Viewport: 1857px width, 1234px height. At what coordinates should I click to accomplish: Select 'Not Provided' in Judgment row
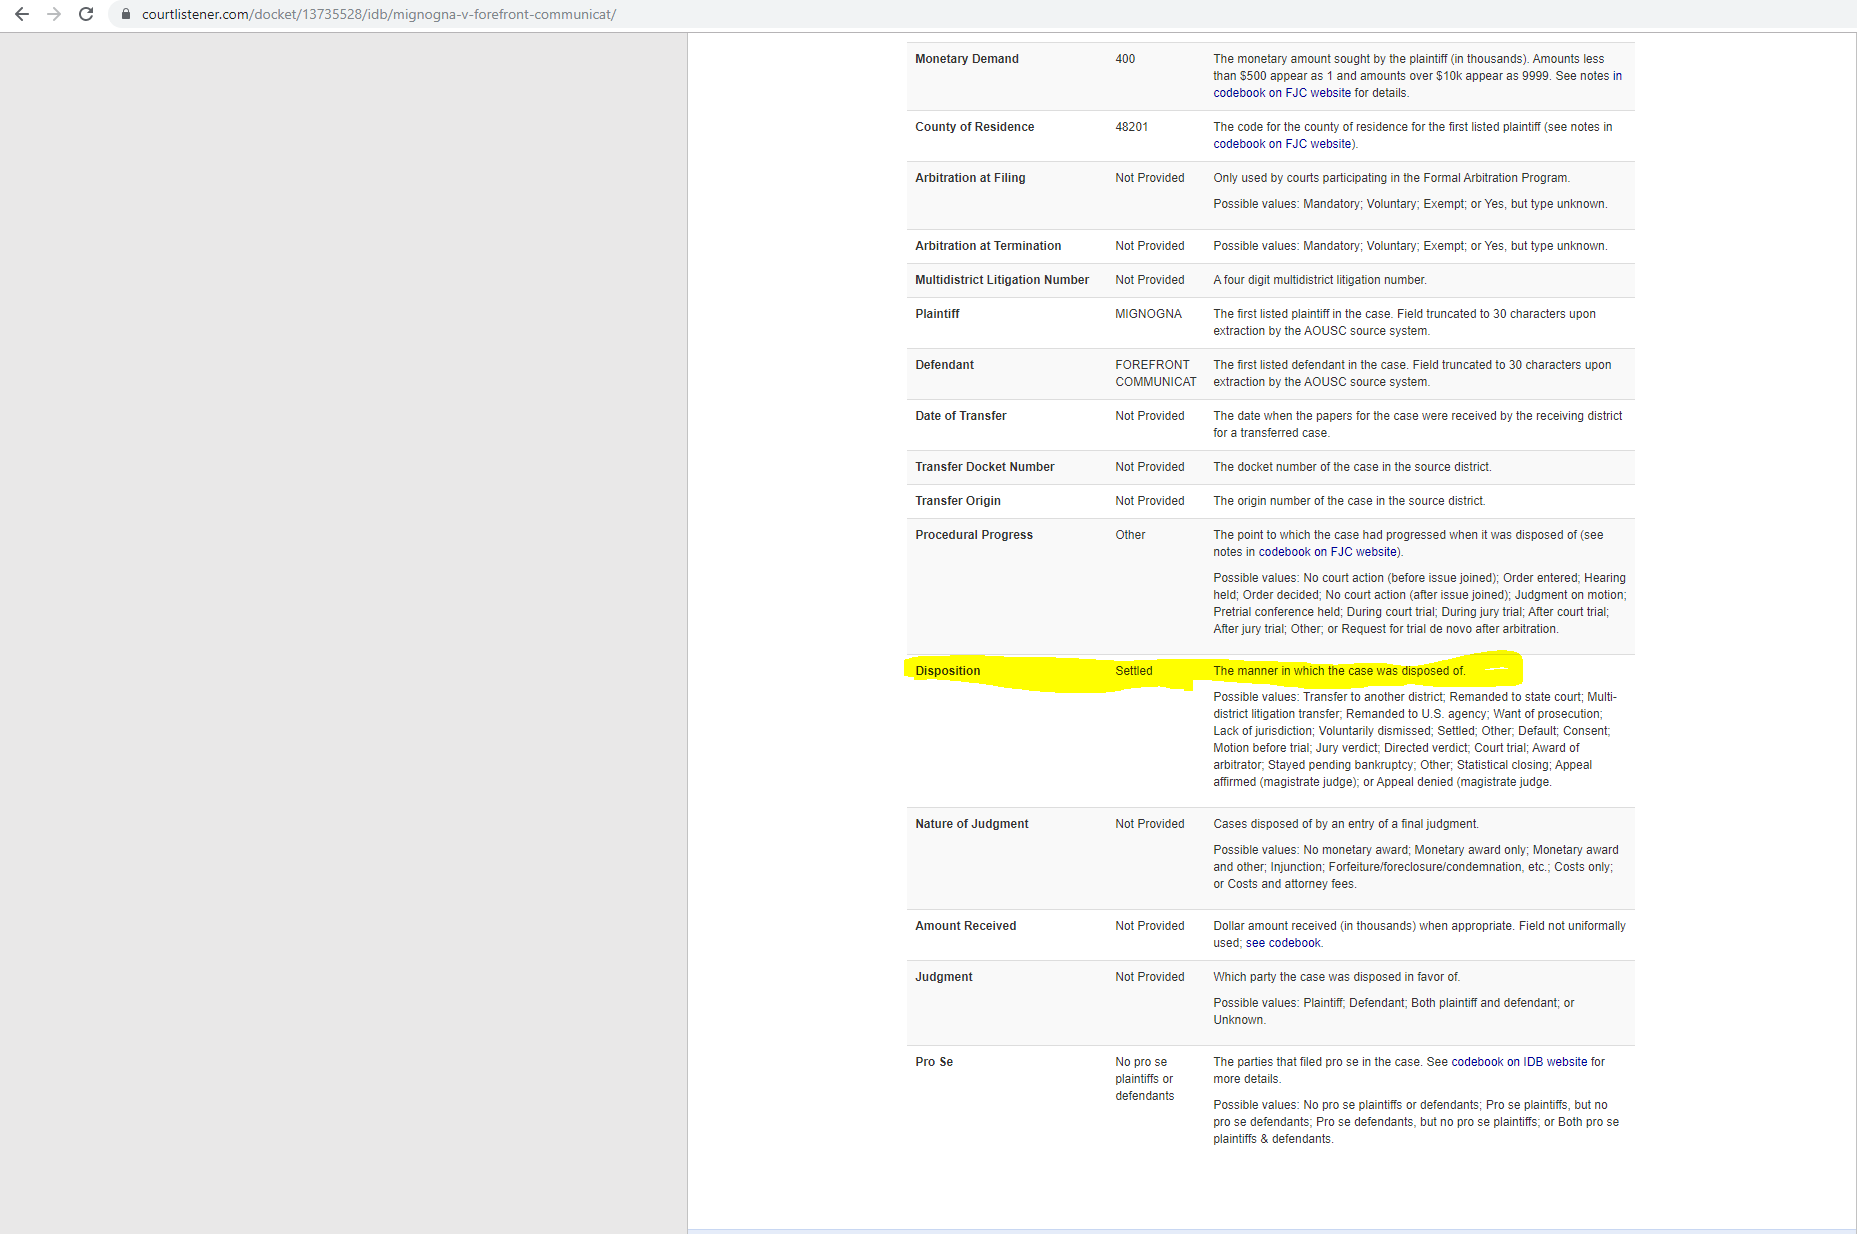tap(1150, 977)
